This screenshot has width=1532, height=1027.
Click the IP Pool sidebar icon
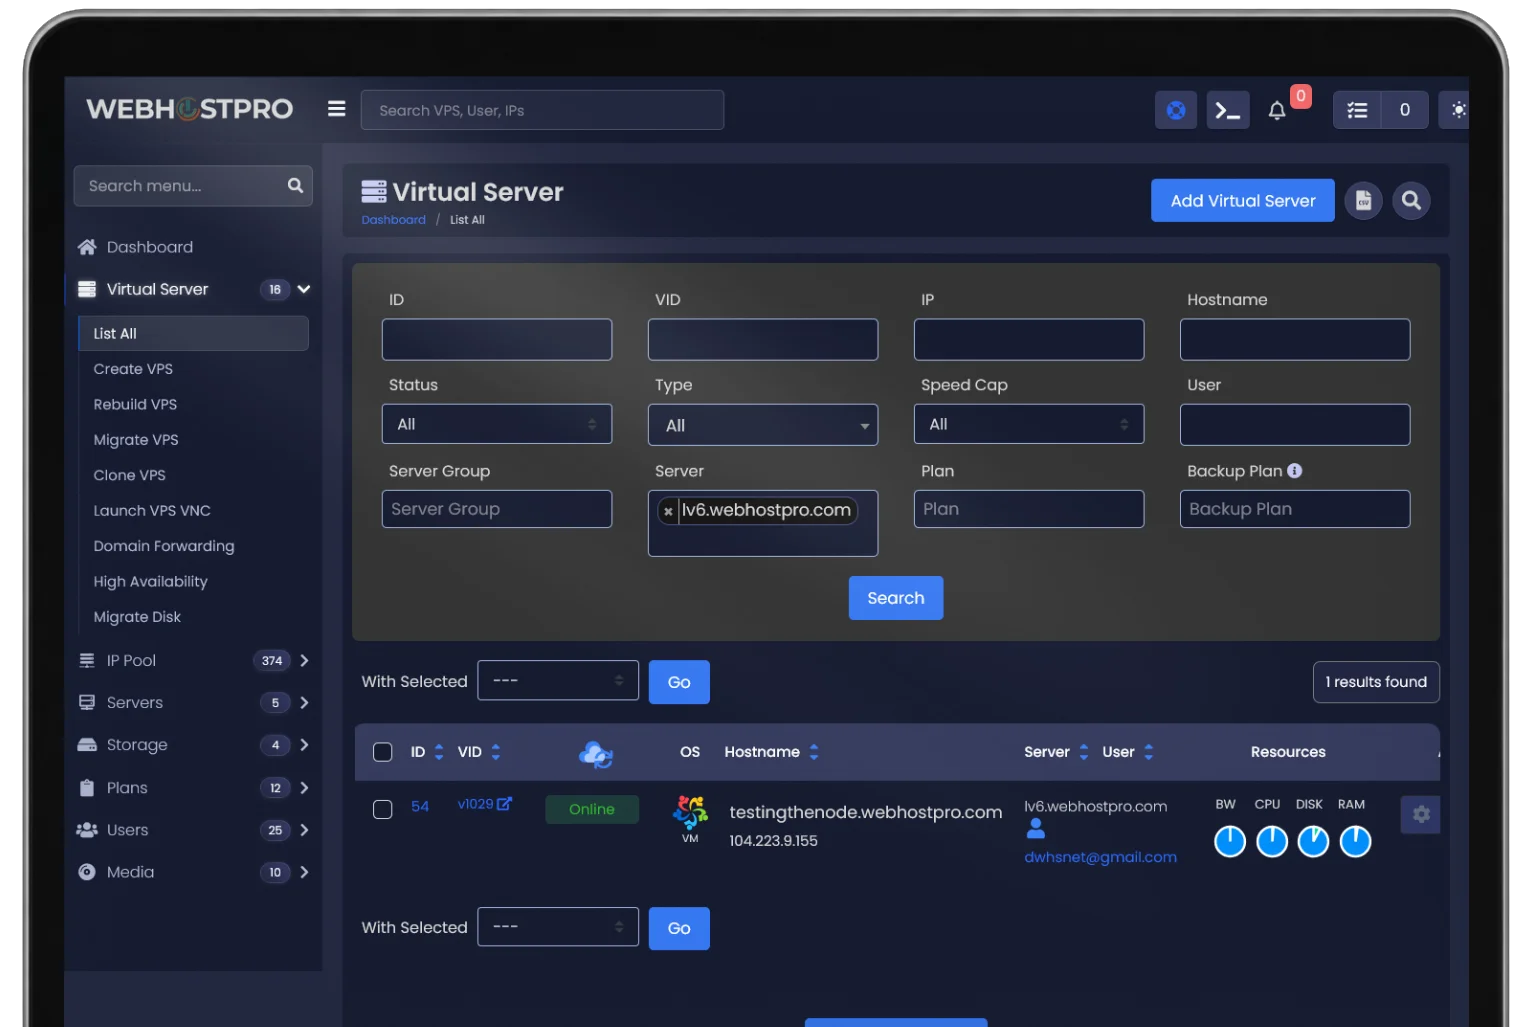(87, 660)
